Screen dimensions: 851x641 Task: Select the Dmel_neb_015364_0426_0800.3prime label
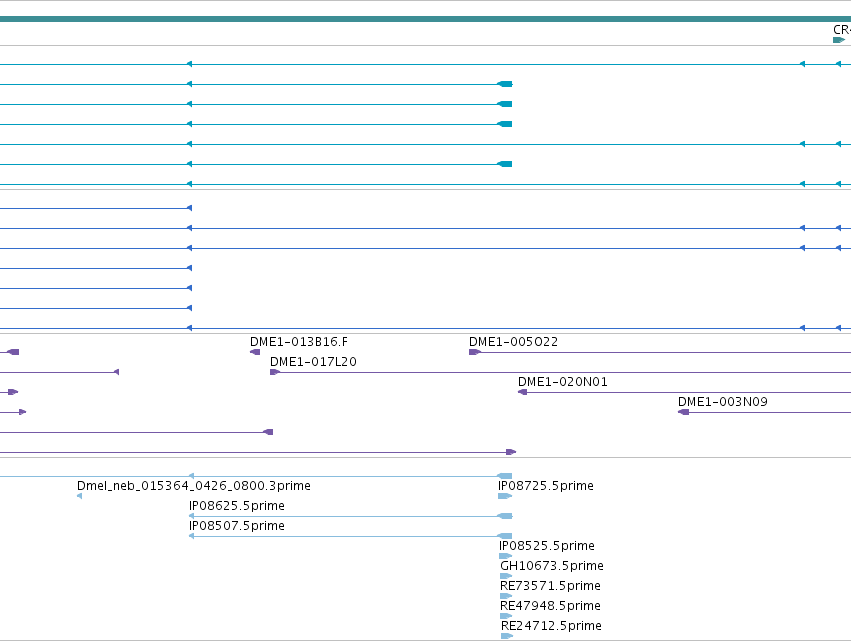point(194,486)
